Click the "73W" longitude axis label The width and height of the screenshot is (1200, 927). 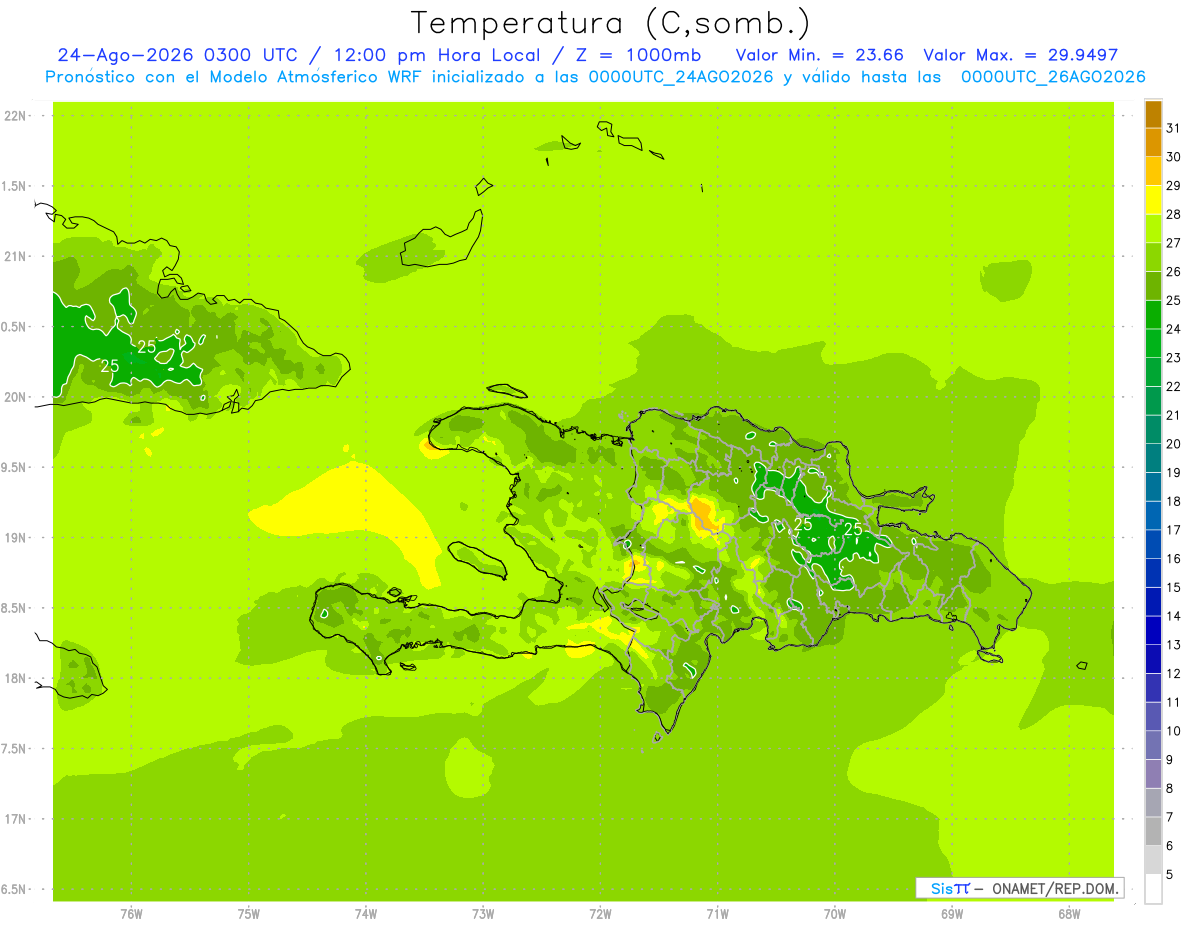click(x=483, y=914)
